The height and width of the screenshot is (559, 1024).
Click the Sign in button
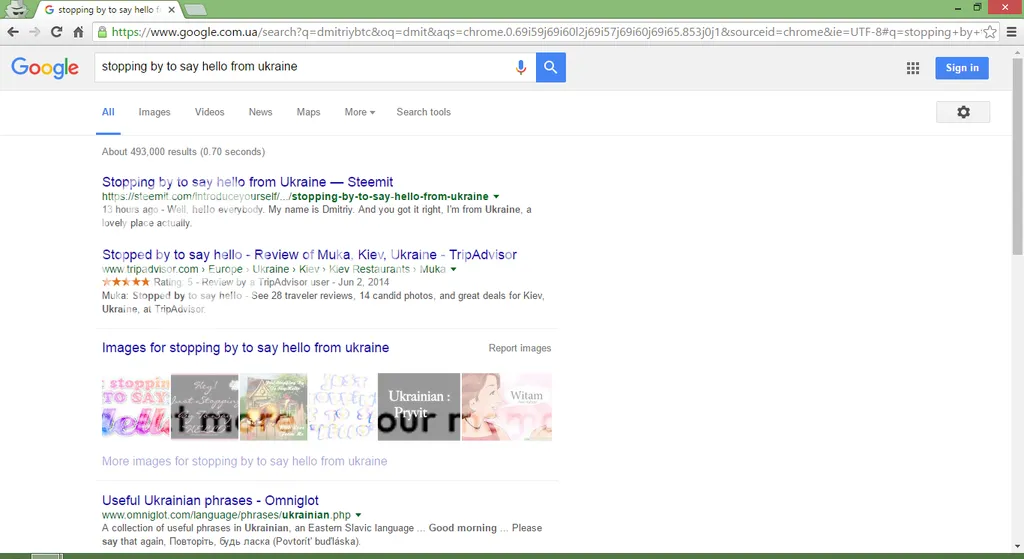962,68
